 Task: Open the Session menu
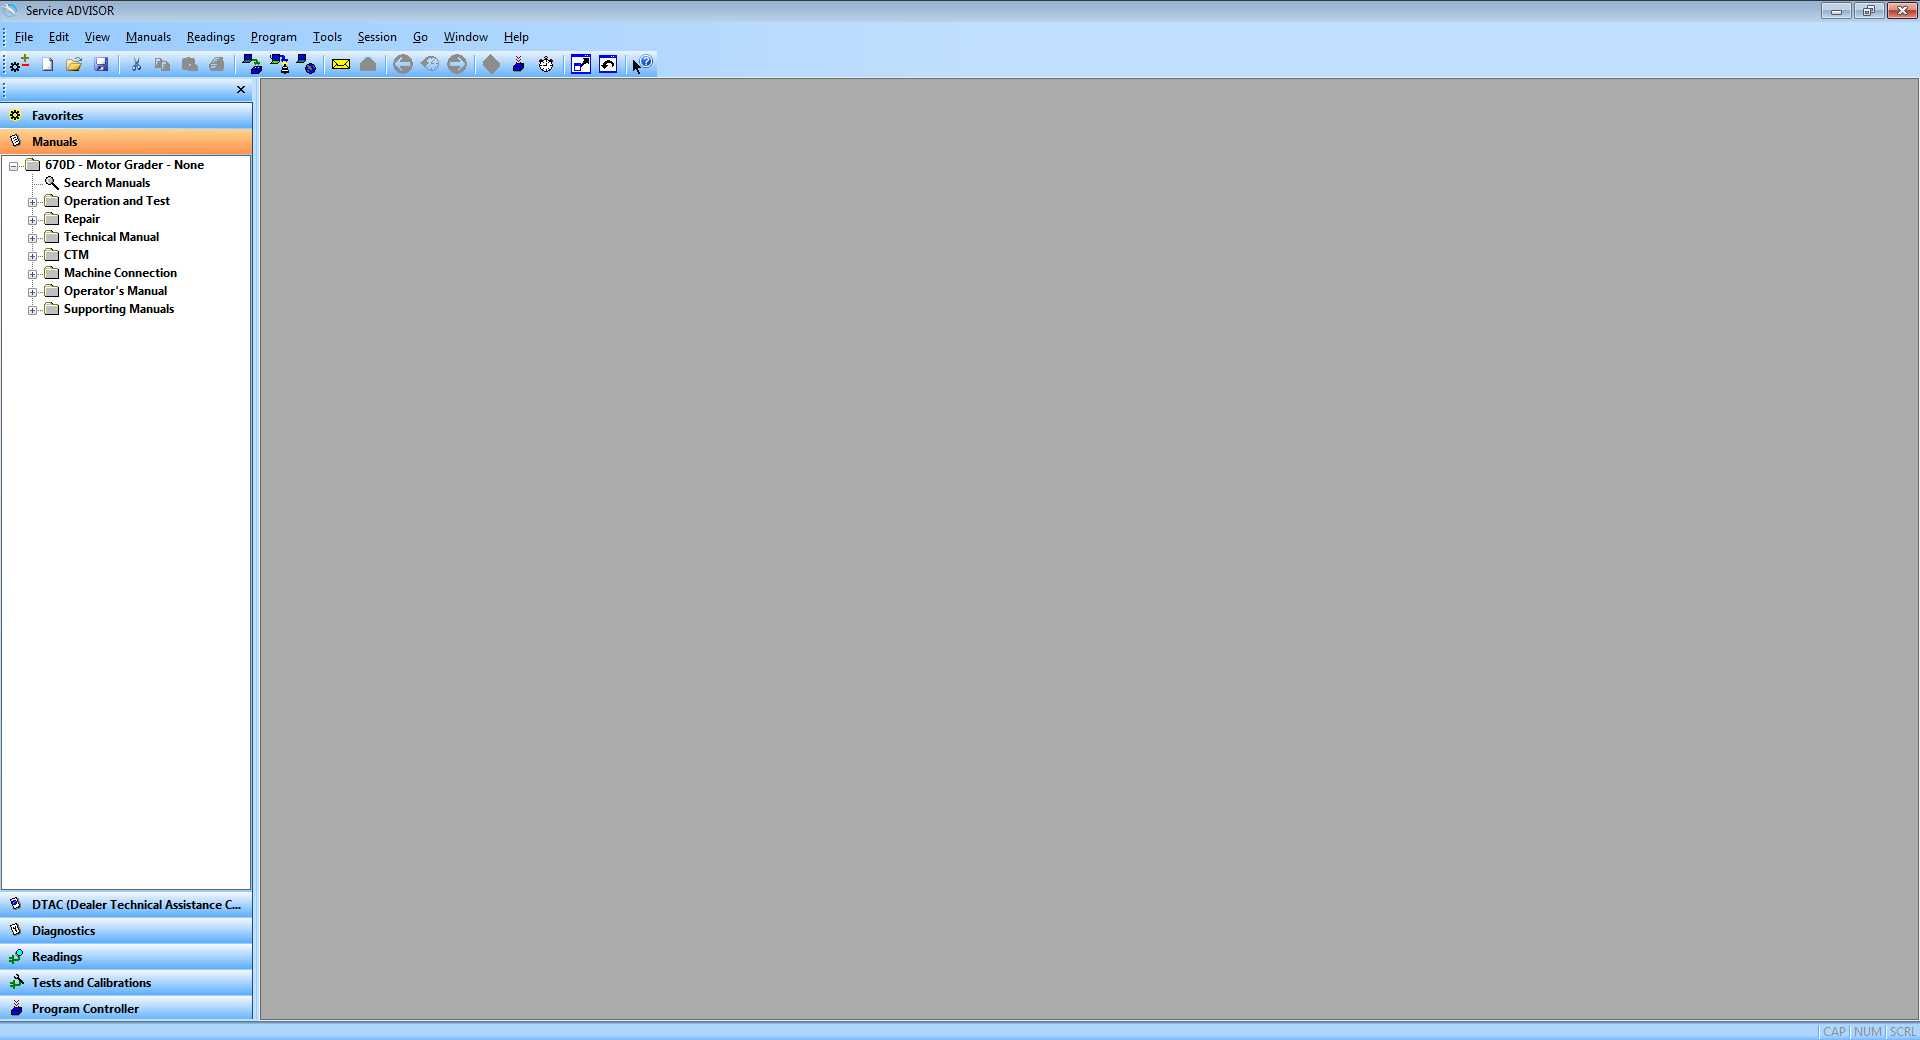(x=377, y=37)
